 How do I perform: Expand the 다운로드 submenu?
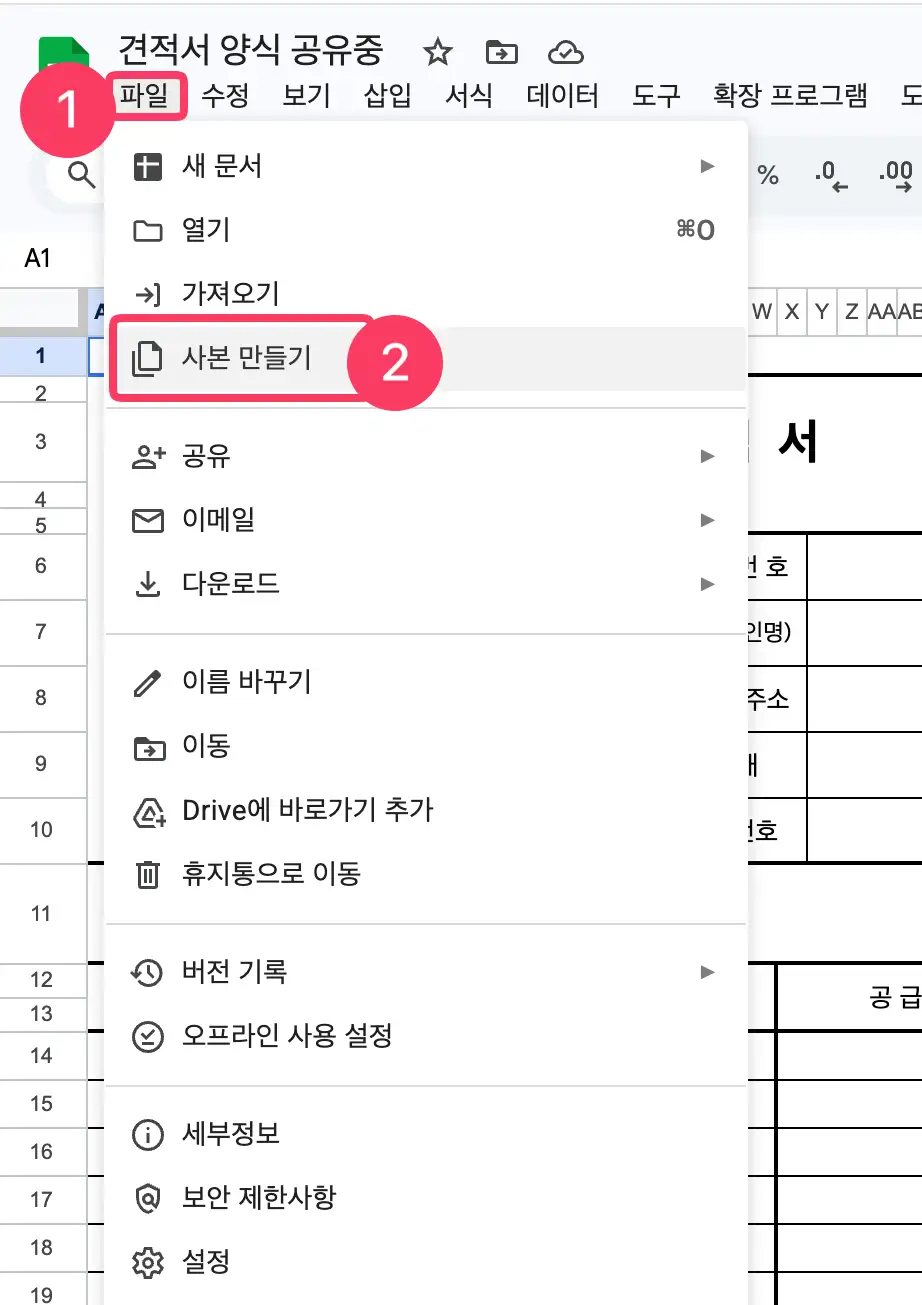(709, 584)
